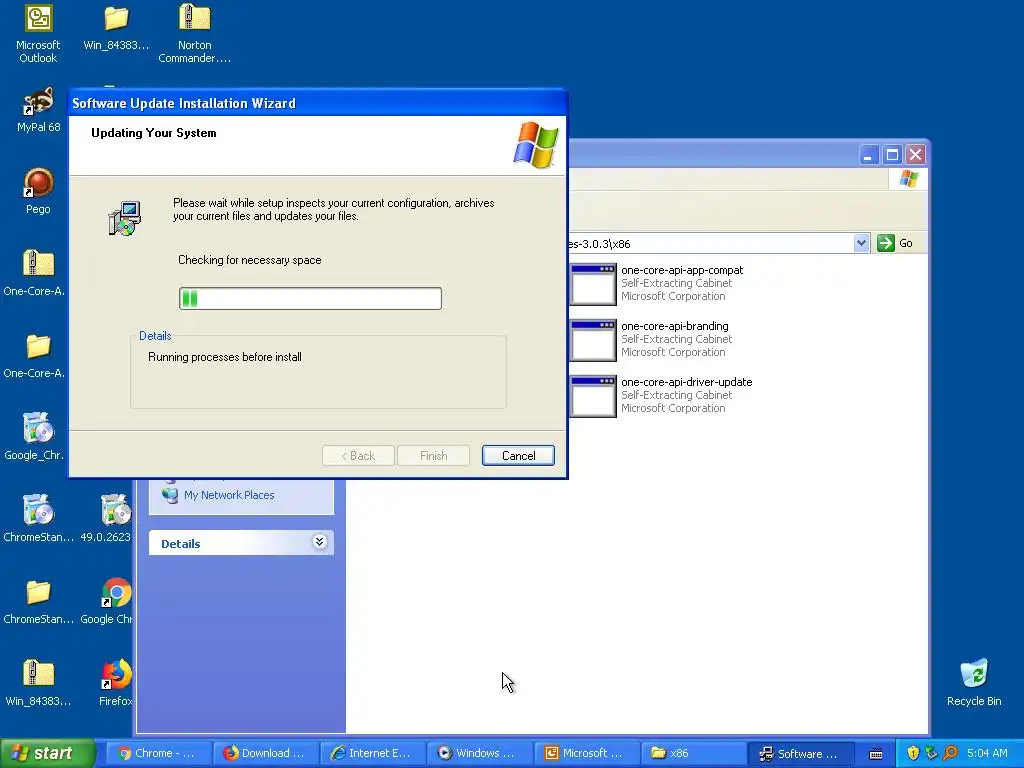Viewport: 1024px width, 768px height.
Task: Expand the Details panel chevron in Explorer
Action: coord(319,542)
